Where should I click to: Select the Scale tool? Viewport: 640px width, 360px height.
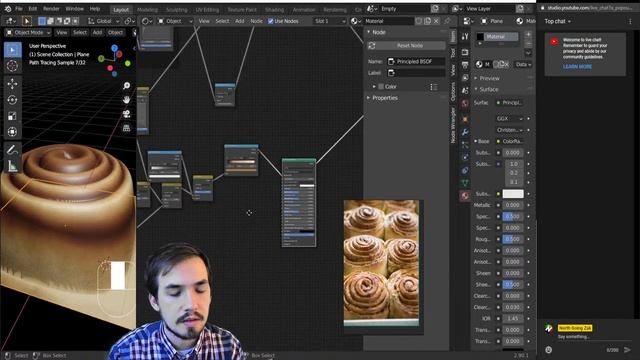12,116
